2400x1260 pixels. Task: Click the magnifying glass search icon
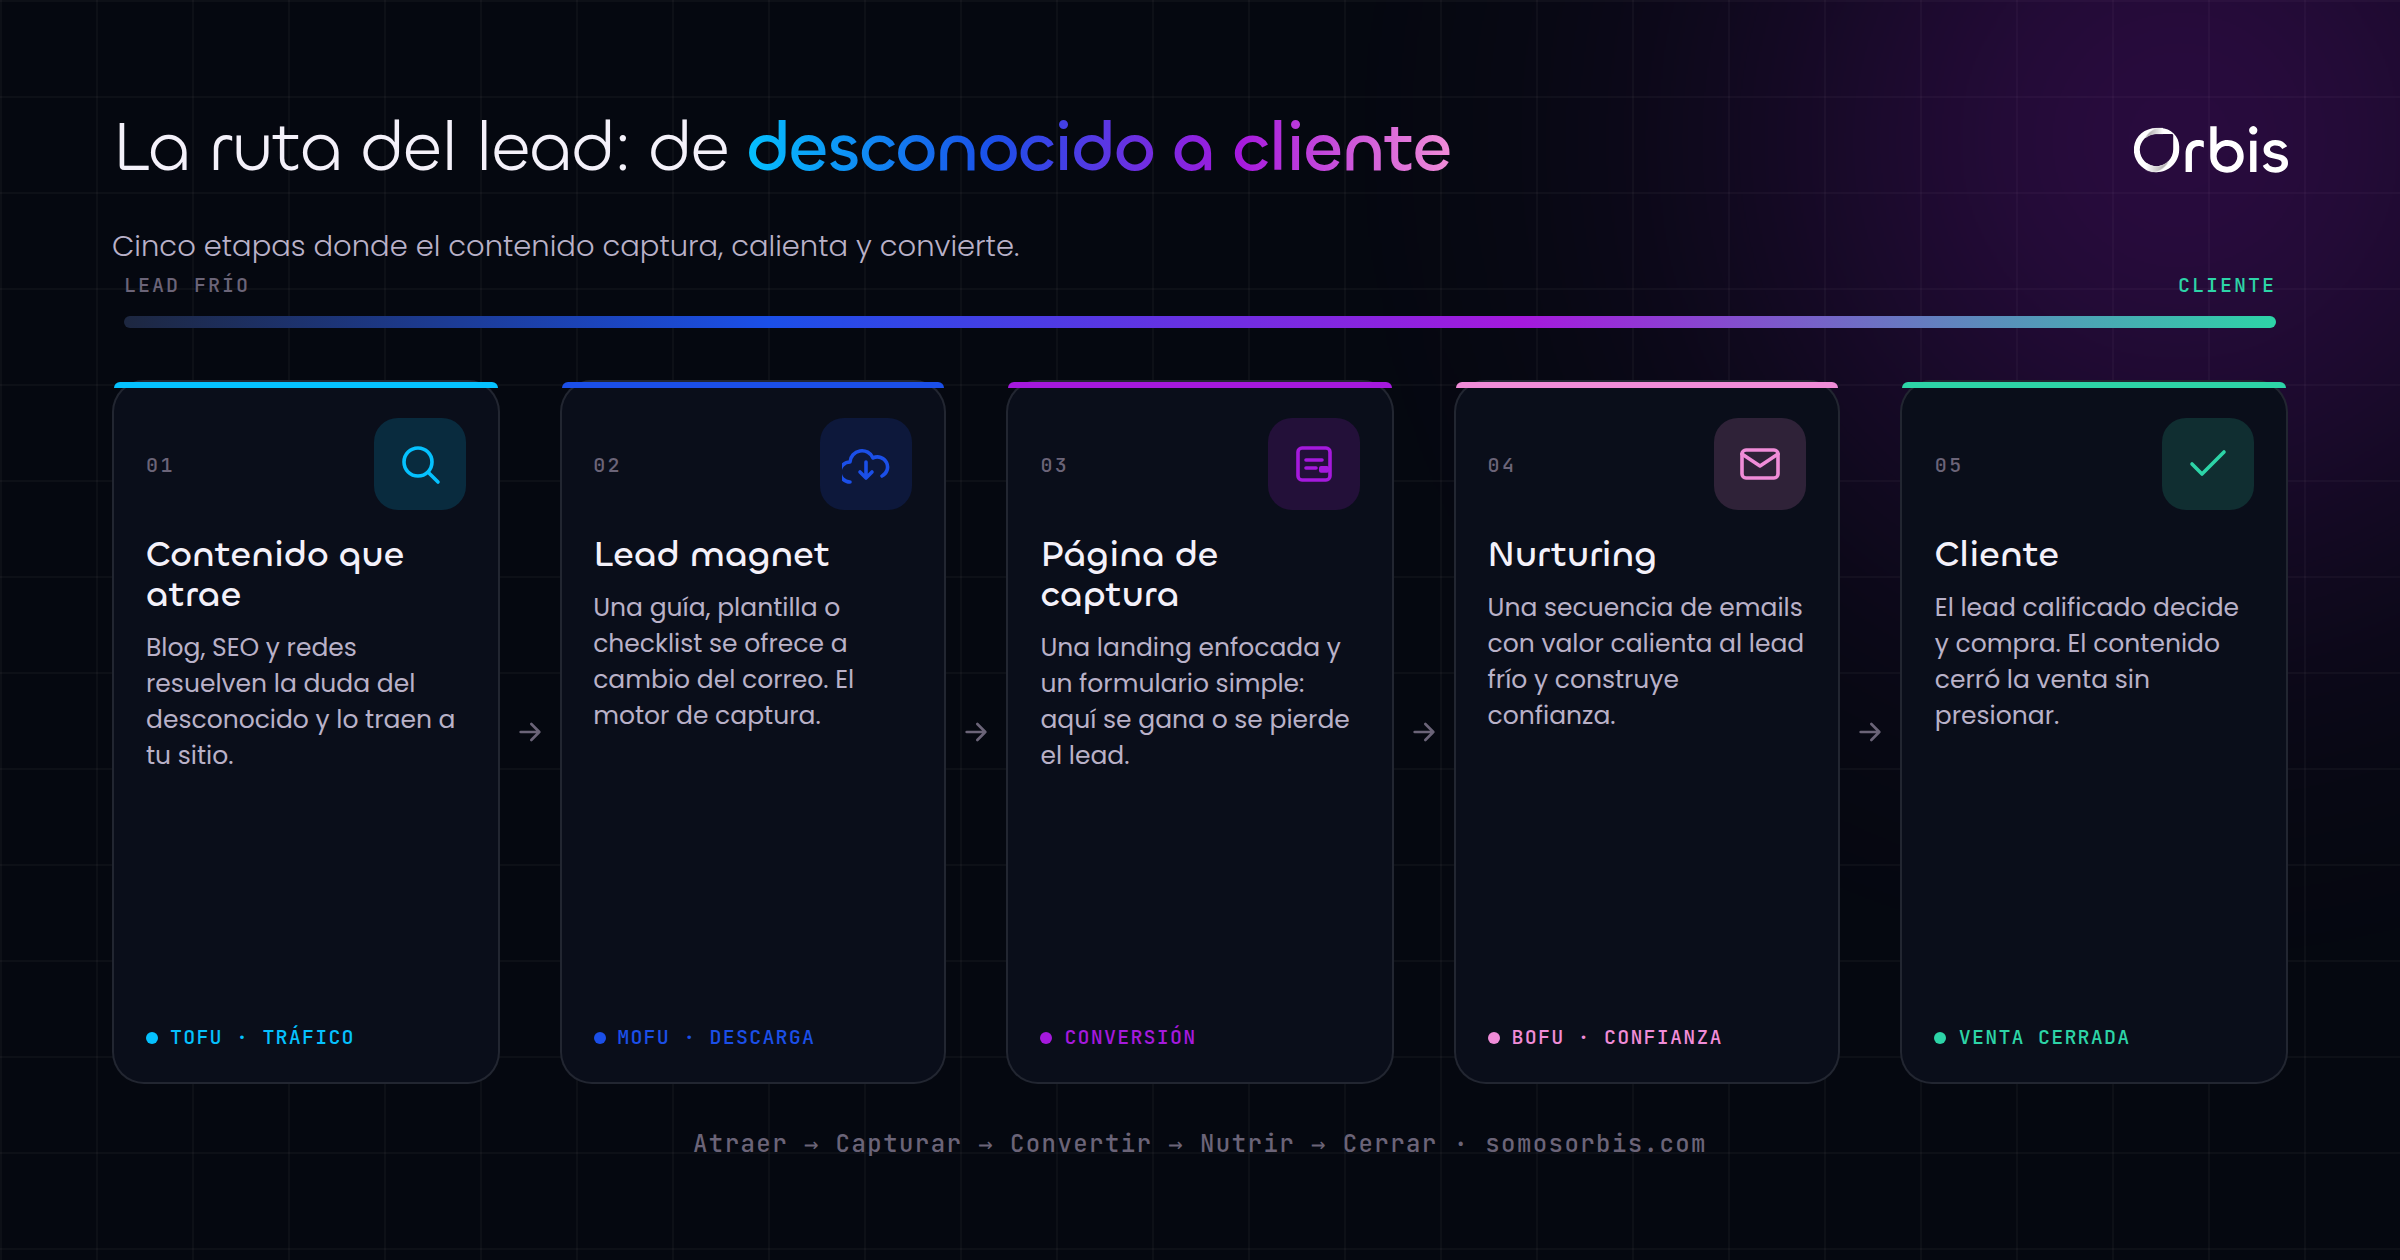420,464
